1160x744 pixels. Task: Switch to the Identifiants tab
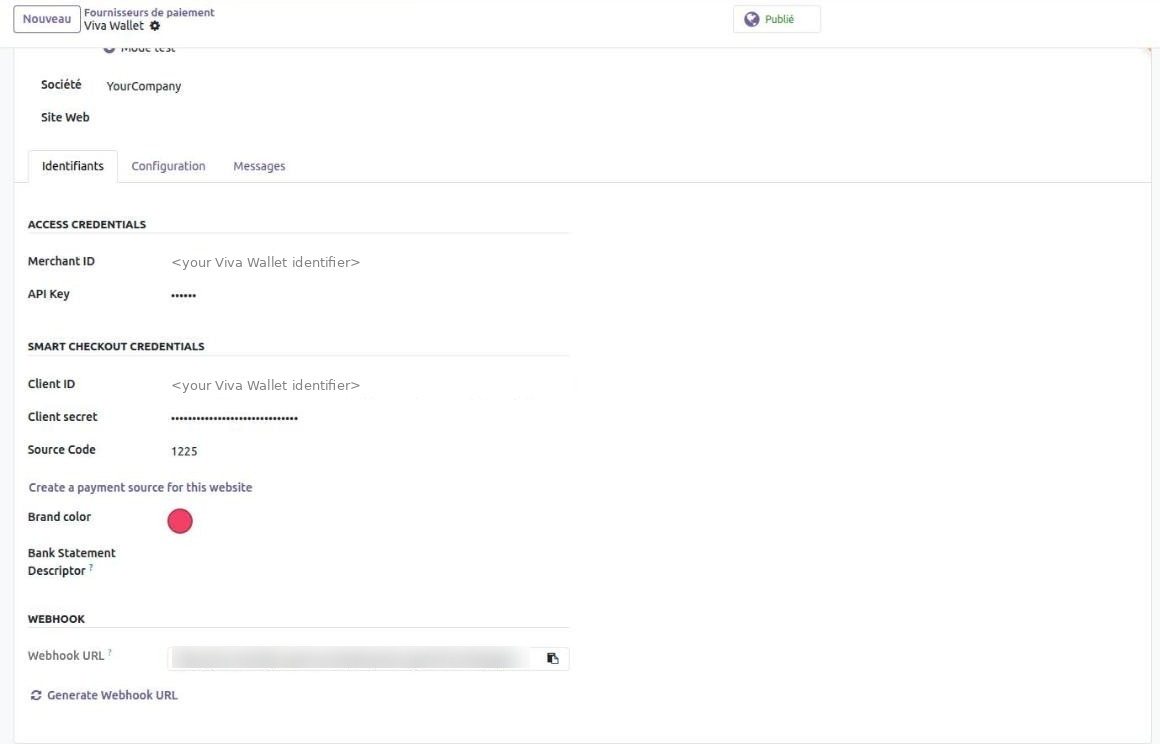[x=72, y=166]
